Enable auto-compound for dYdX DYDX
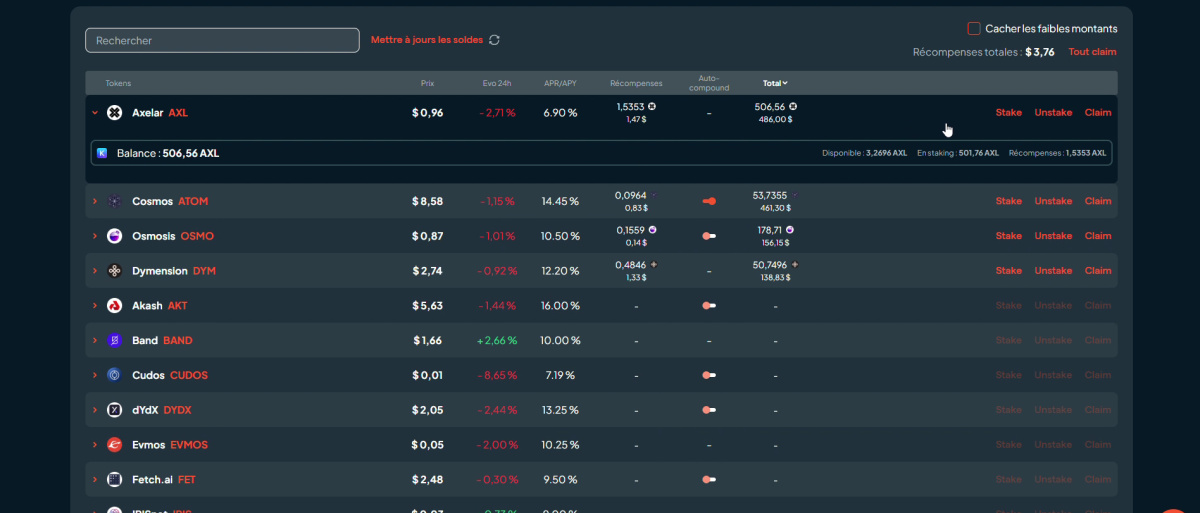The width and height of the screenshot is (1200, 513). click(x=709, y=410)
